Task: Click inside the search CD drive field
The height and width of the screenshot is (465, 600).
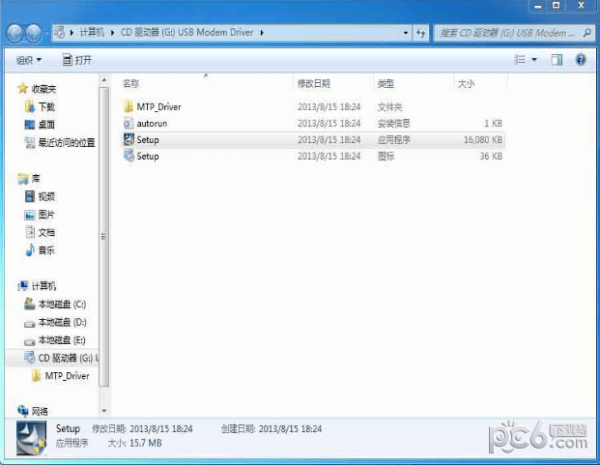Action: tap(507, 33)
